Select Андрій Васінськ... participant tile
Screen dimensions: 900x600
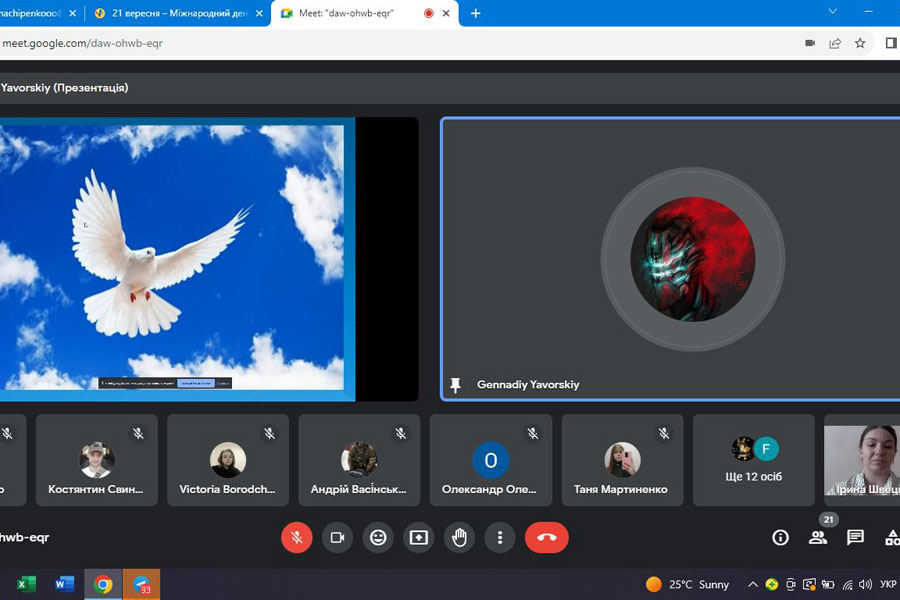[x=359, y=460]
